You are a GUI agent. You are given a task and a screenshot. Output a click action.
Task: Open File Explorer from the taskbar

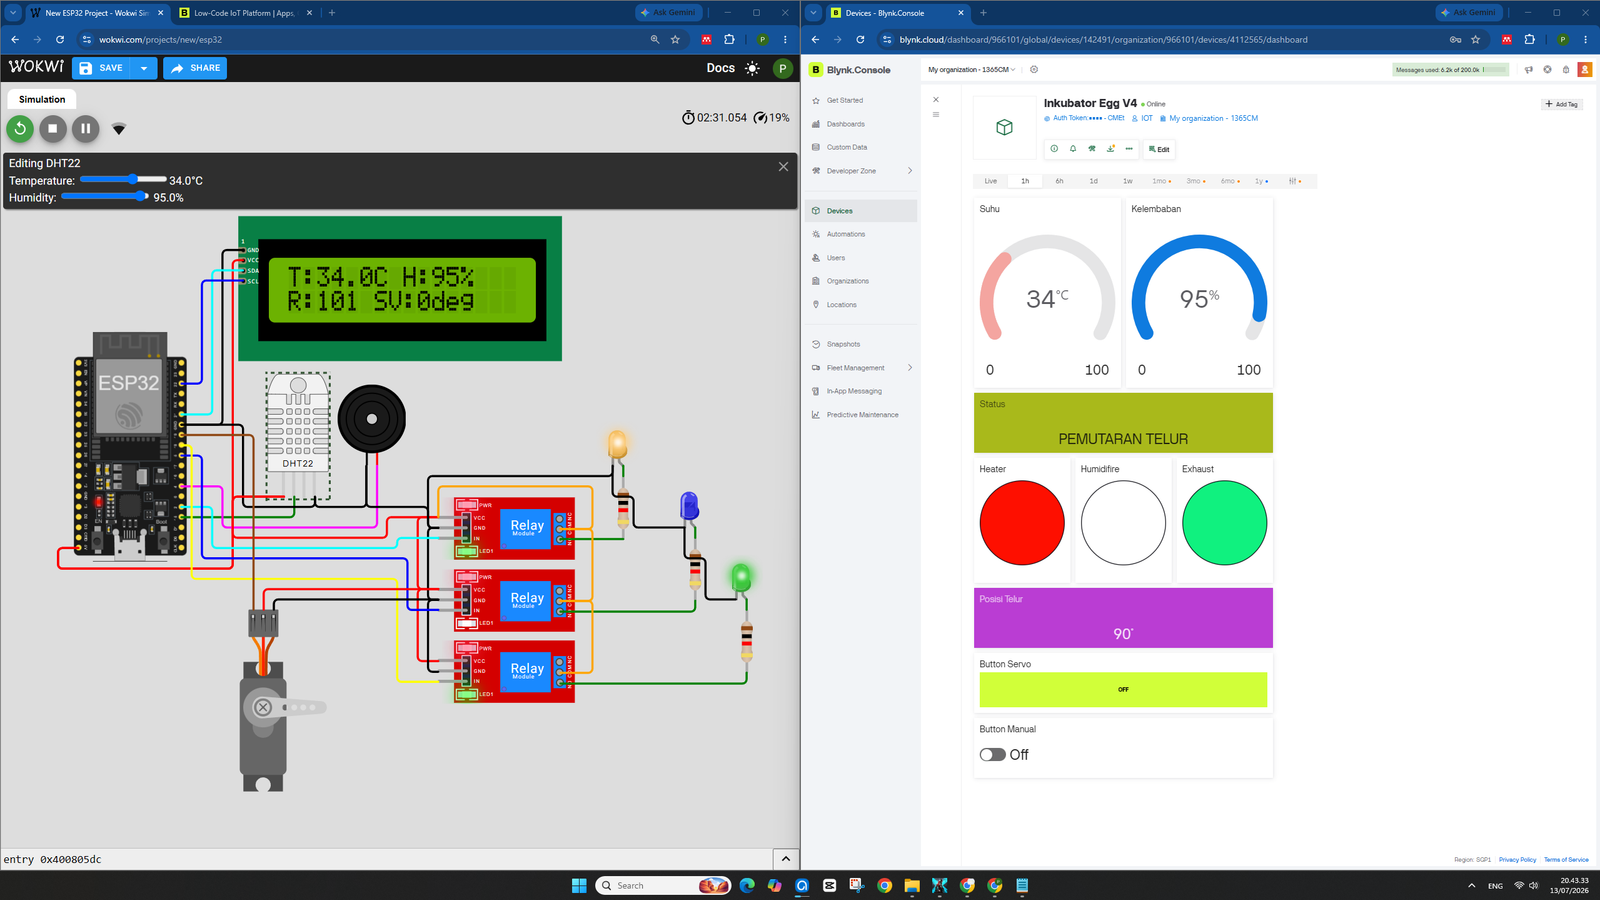point(912,885)
